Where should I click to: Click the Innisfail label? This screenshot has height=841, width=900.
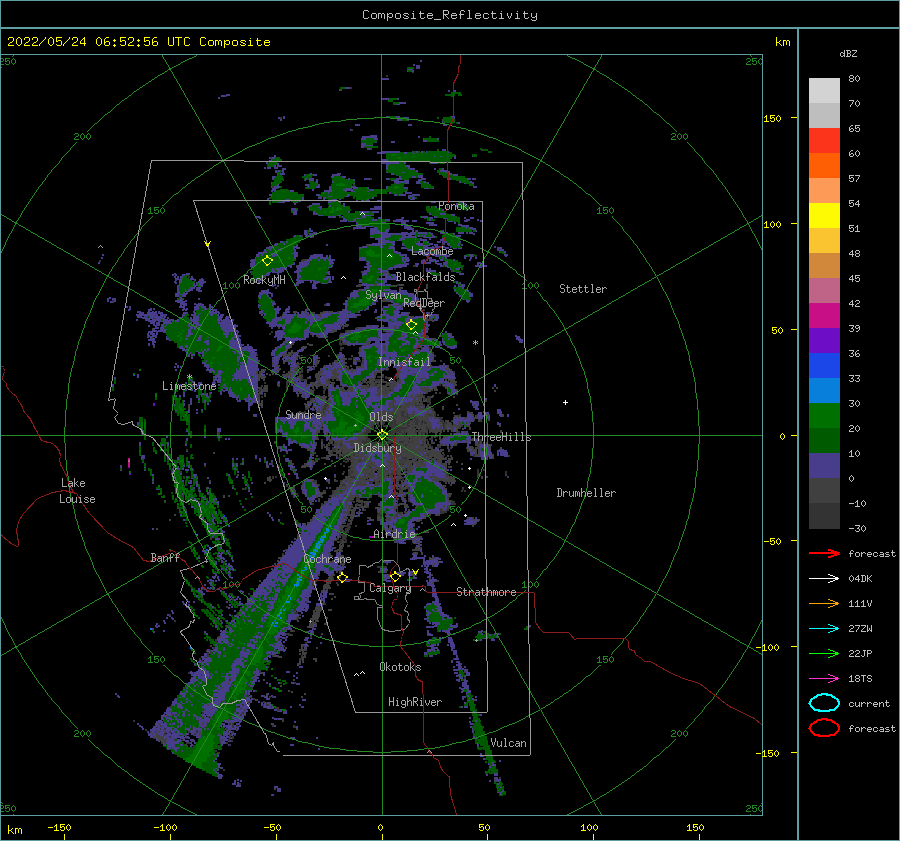click(404, 362)
